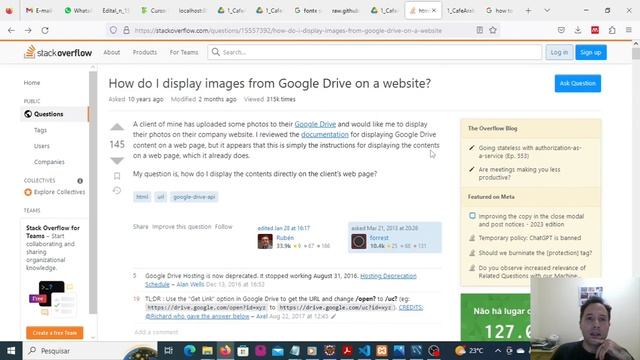Viewport: 640px width, 360px height.
Task: Open Microsoft Store from taskbar
Action: (243, 351)
